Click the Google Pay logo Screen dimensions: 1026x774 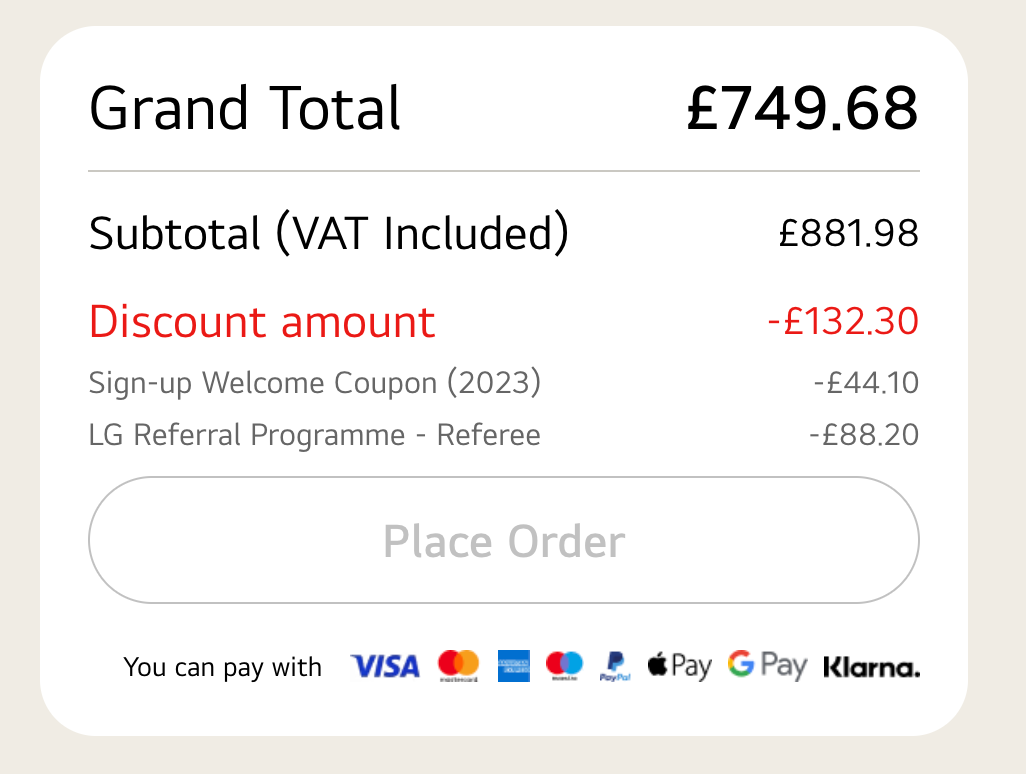pyautogui.click(x=767, y=666)
